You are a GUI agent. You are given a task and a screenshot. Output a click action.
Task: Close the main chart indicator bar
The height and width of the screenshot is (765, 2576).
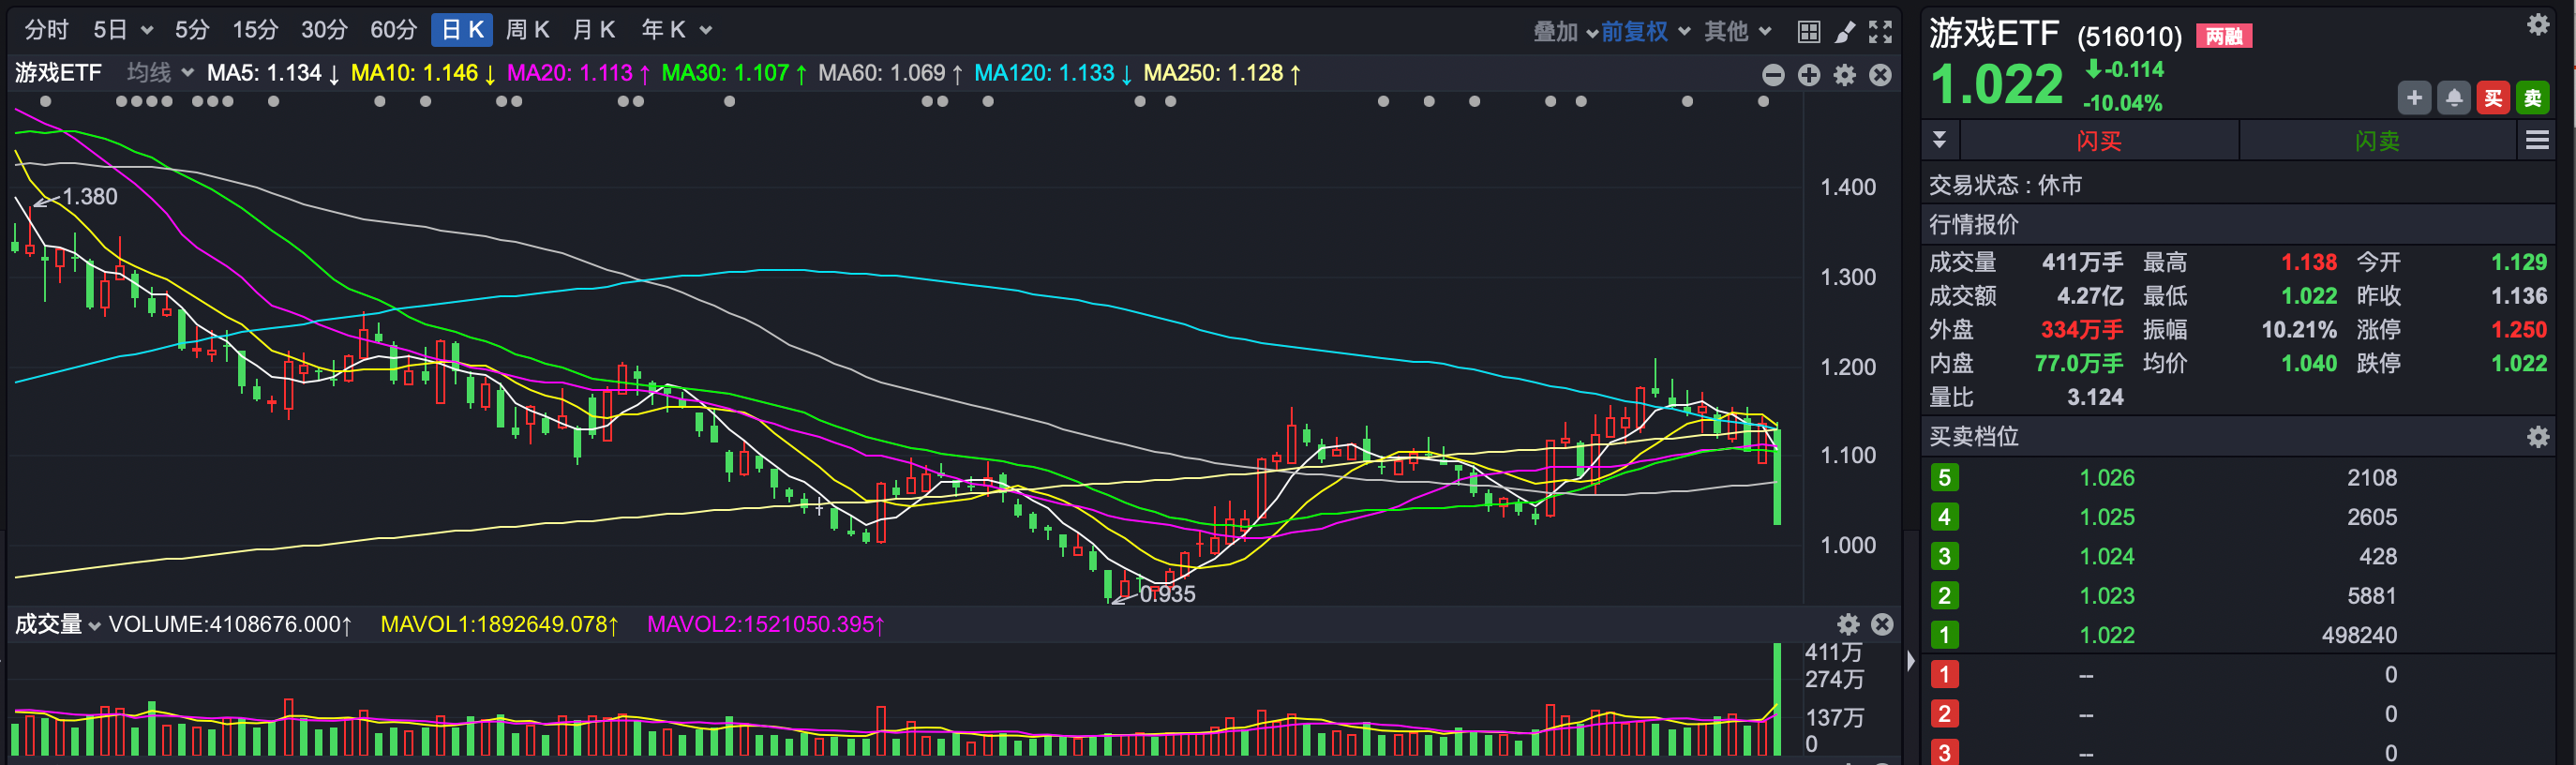coord(1881,75)
